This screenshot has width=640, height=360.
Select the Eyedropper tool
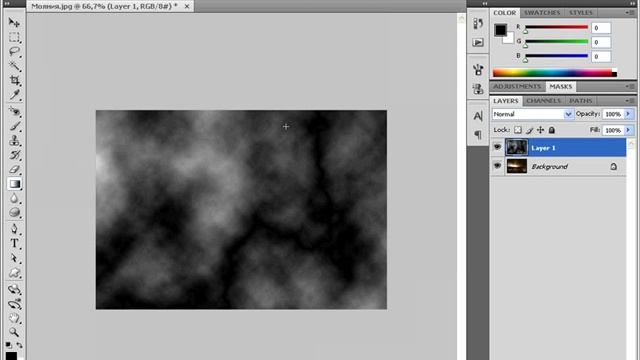[x=14, y=95]
